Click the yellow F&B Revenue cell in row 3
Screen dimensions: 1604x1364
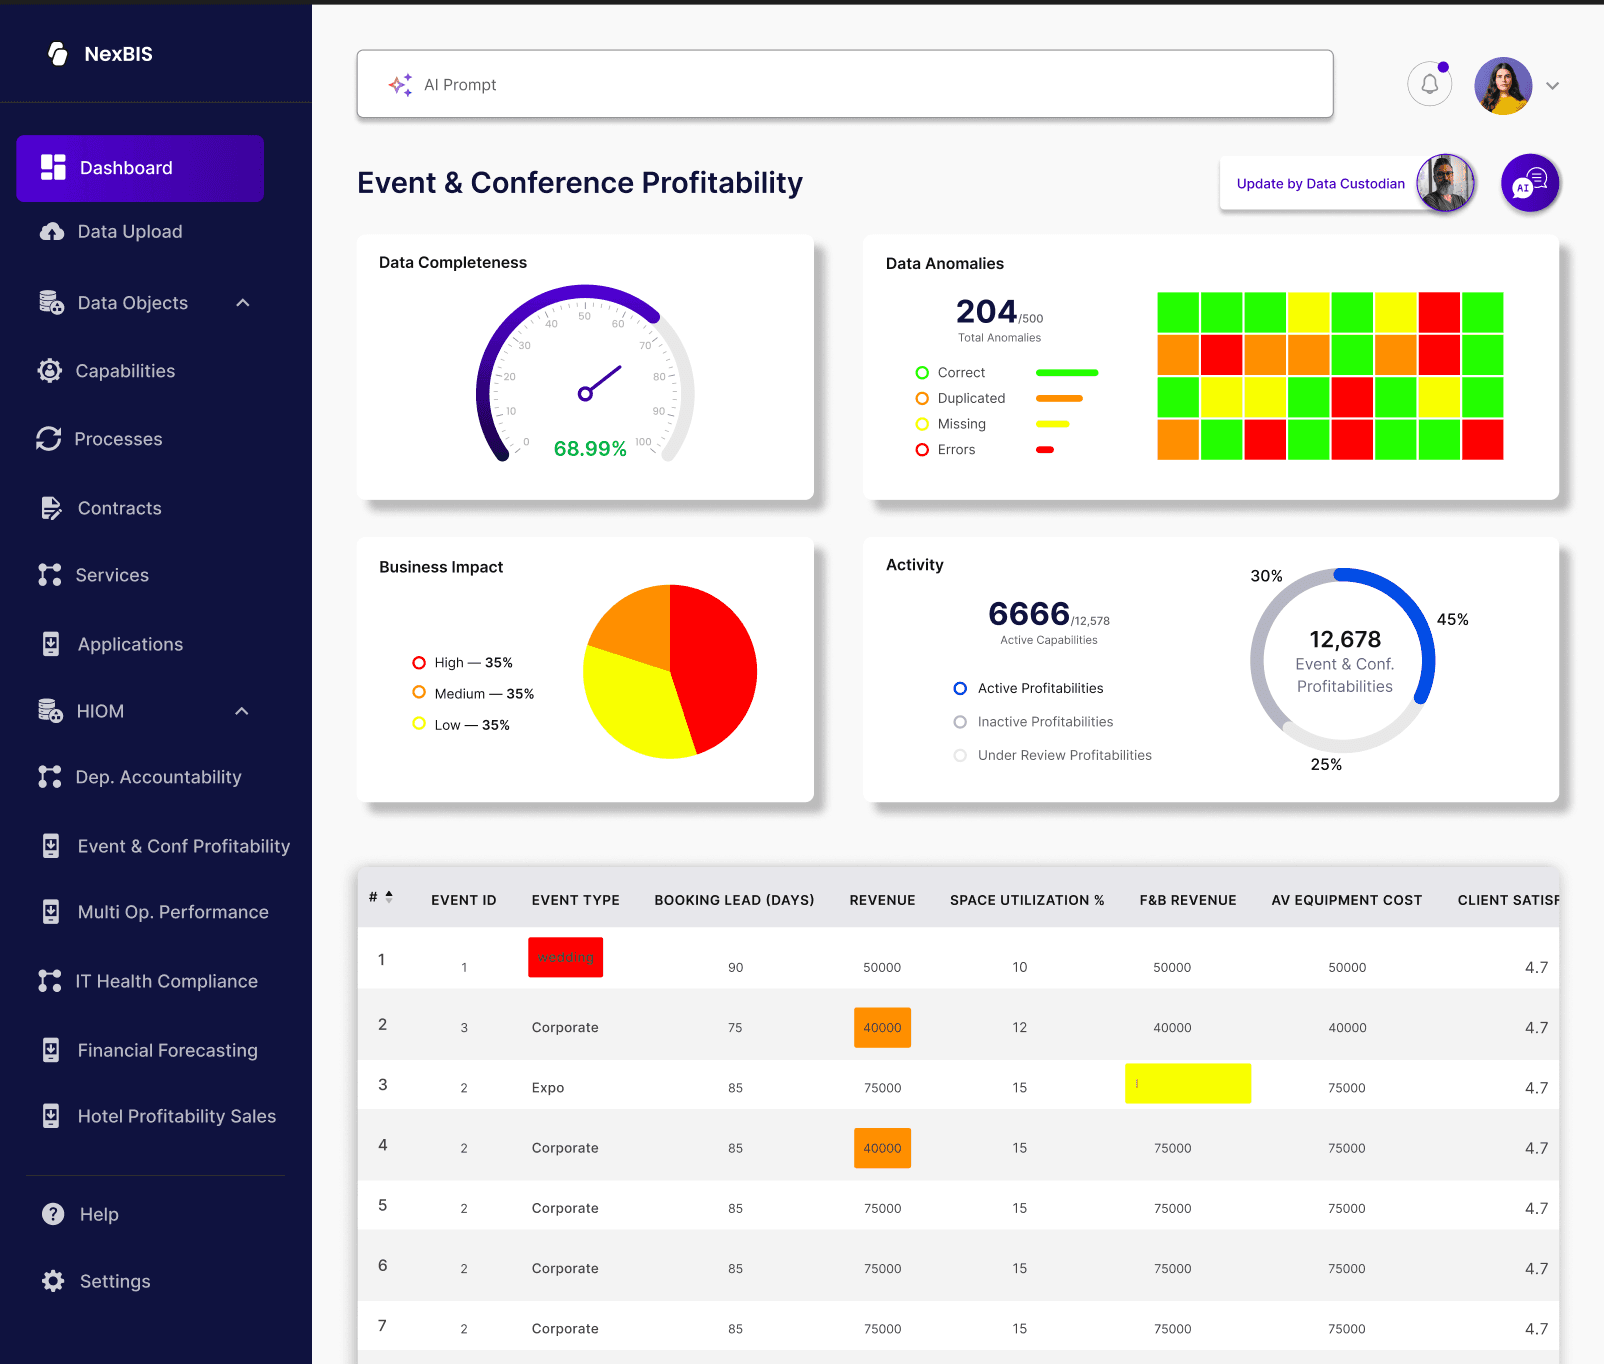point(1188,1083)
